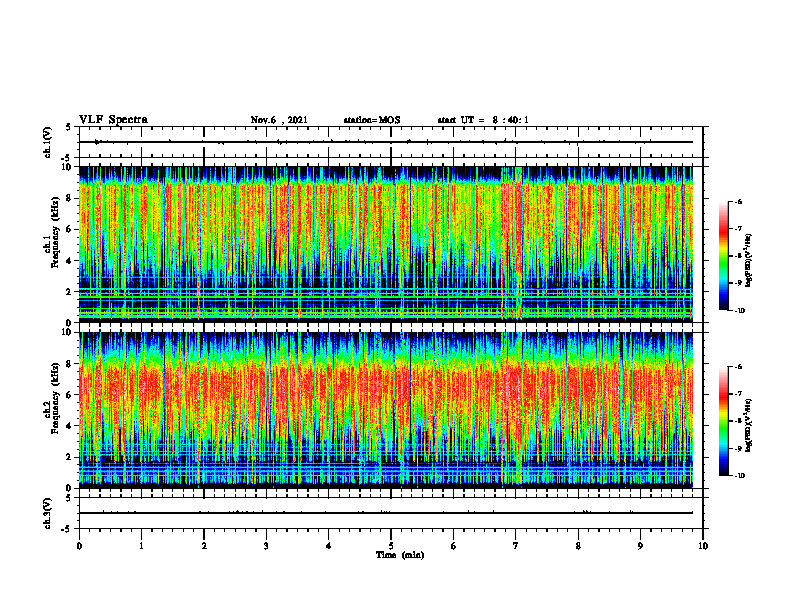Click the "4" minute tick on the time axis
The height and width of the screenshot is (612, 792).
point(329,546)
